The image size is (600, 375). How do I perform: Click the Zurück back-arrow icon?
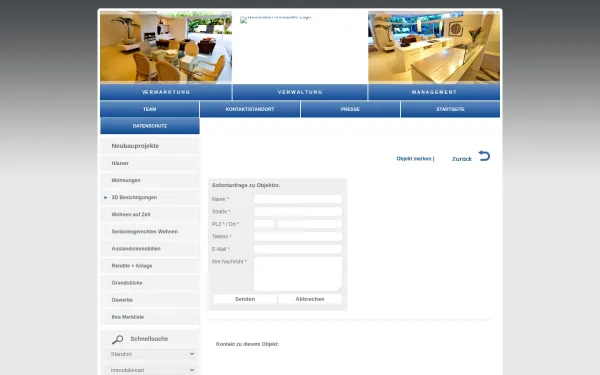(x=484, y=156)
